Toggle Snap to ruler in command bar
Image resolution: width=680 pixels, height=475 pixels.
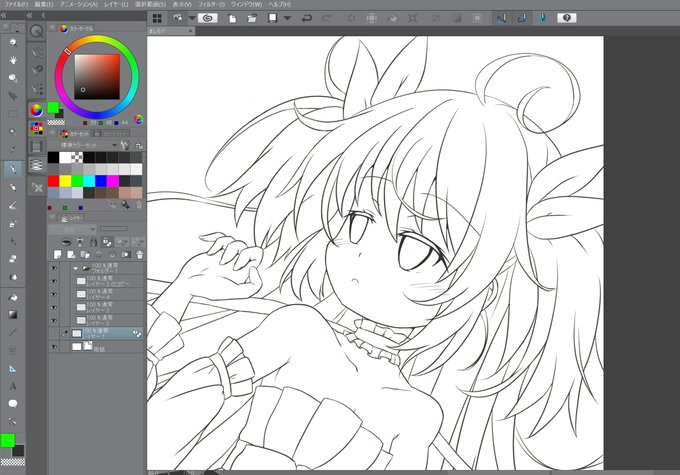click(x=501, y=18)
